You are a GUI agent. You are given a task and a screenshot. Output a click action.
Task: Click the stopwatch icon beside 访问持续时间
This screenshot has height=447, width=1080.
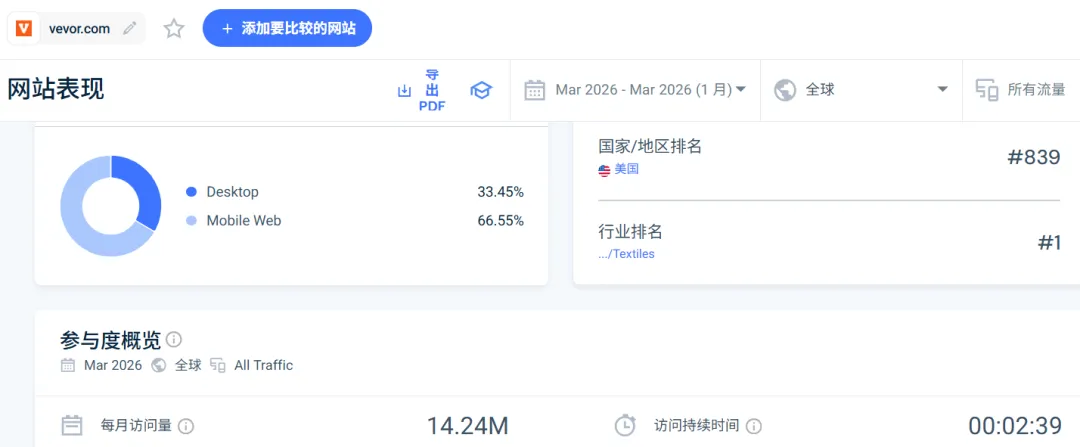click(x=625, y=425)
